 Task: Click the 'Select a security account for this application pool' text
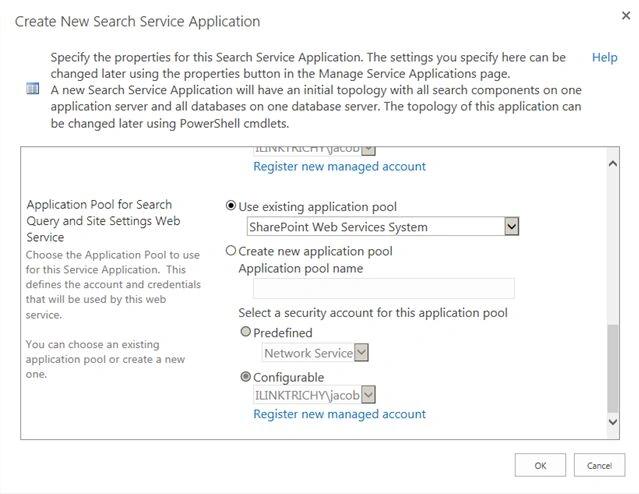pyautogui.click(x=373, y=313)
